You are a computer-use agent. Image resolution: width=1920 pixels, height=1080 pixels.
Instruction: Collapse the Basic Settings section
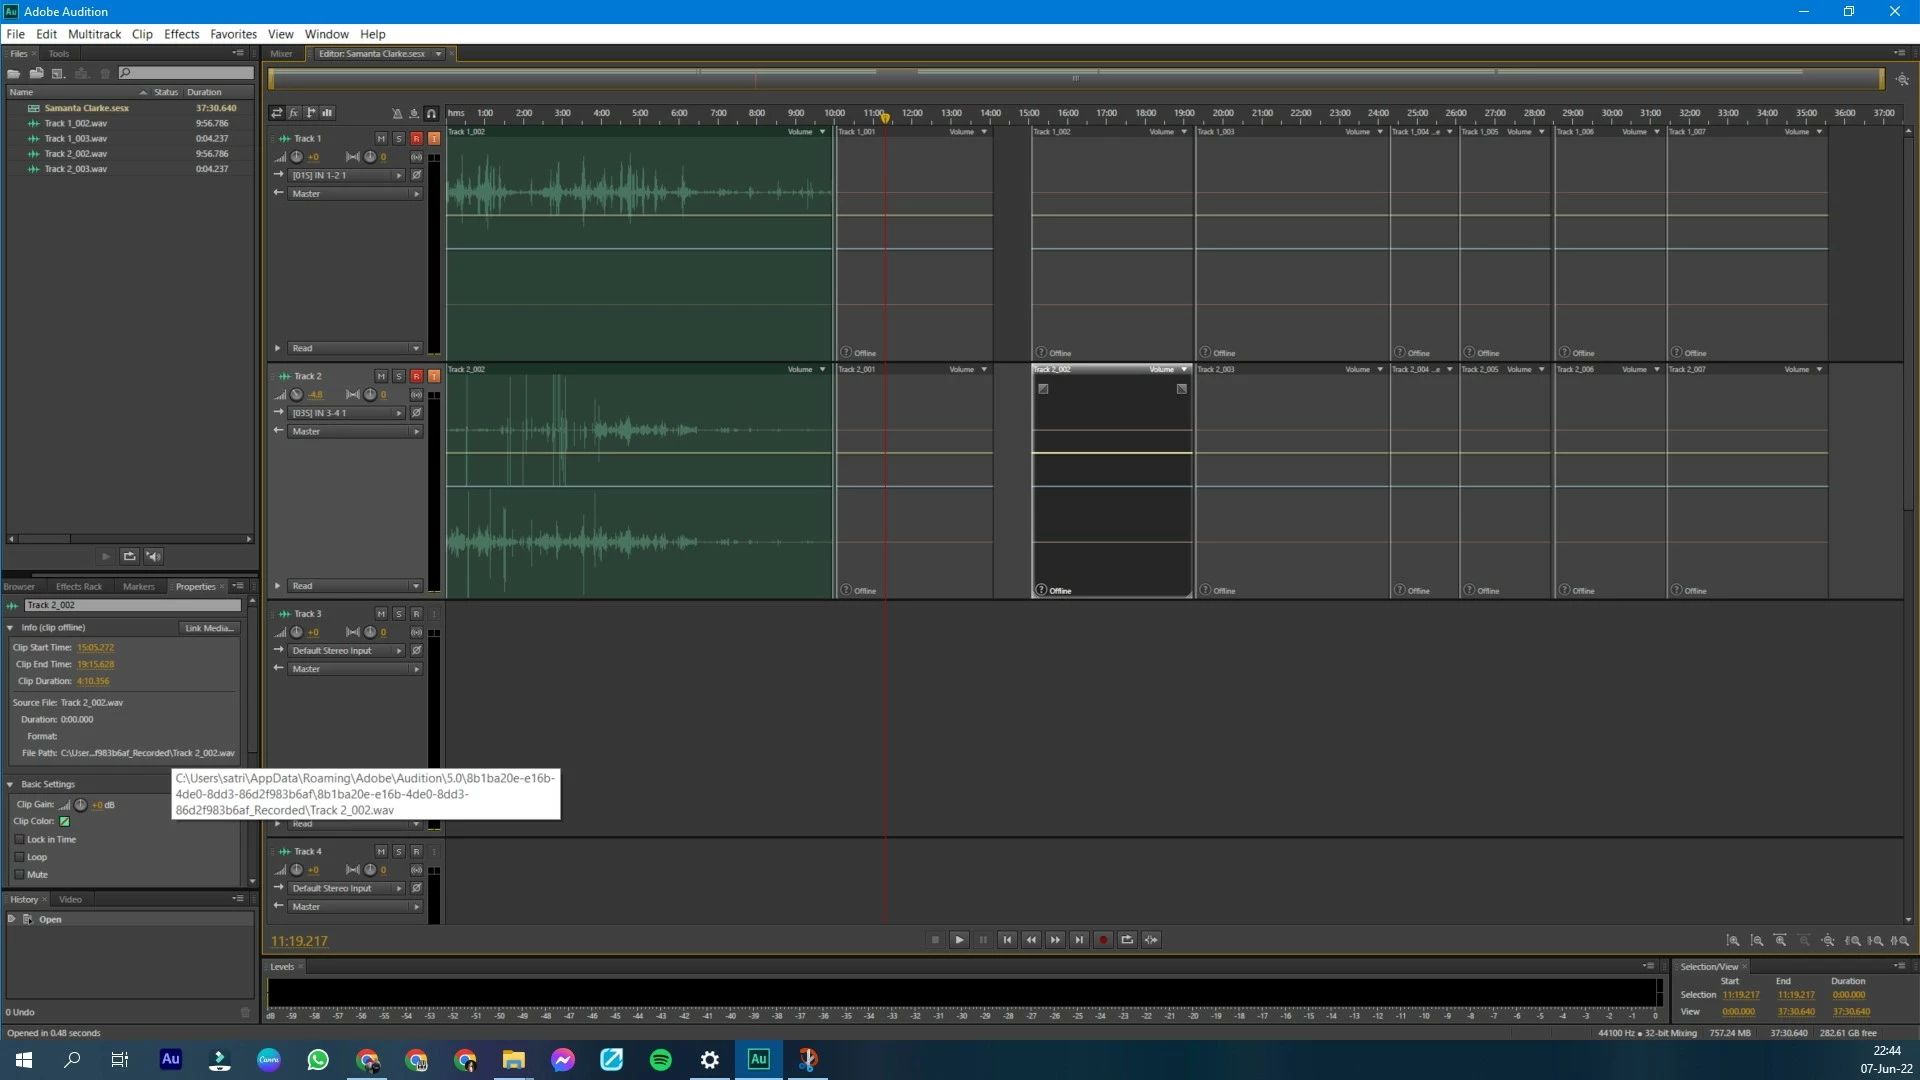pos(10,784)
